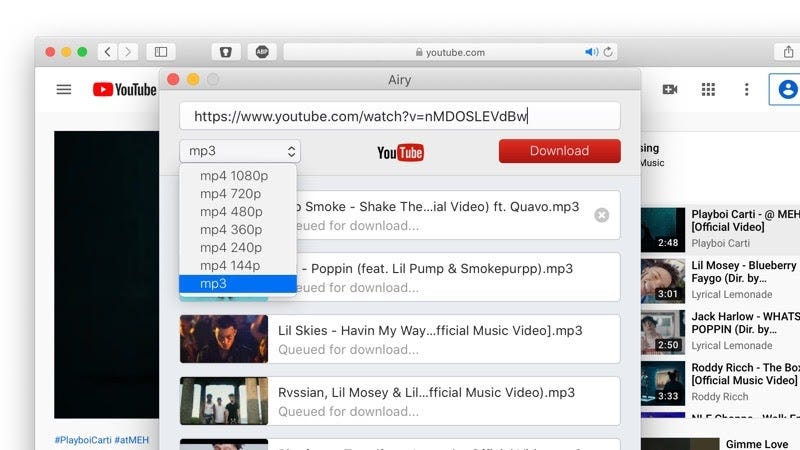Open the ABP adblock extension icon
800x450 pixels.
(262, 52)
